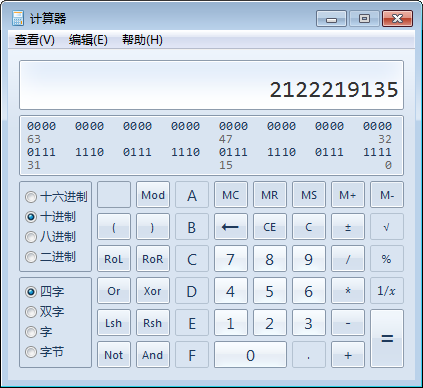Recall memory with MR button

(x=270, y=195)
